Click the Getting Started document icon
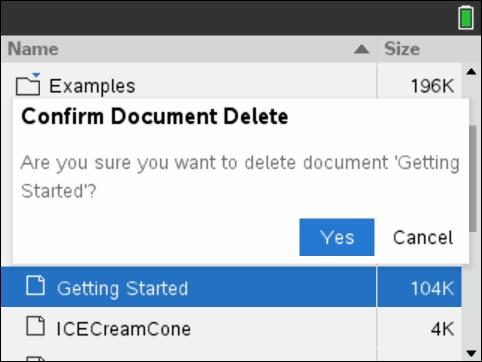Image resolution: width=482 pixels, height=362 pixels. coord(35,286)
